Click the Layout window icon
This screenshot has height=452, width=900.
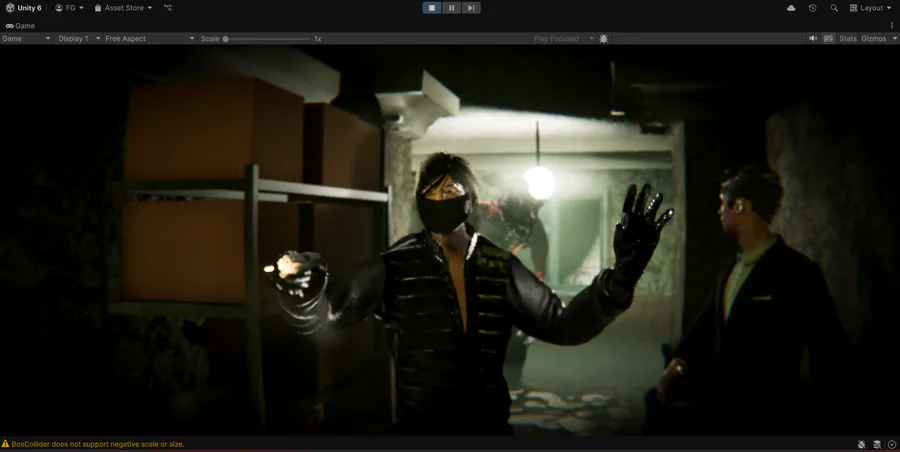click(853, 8)
